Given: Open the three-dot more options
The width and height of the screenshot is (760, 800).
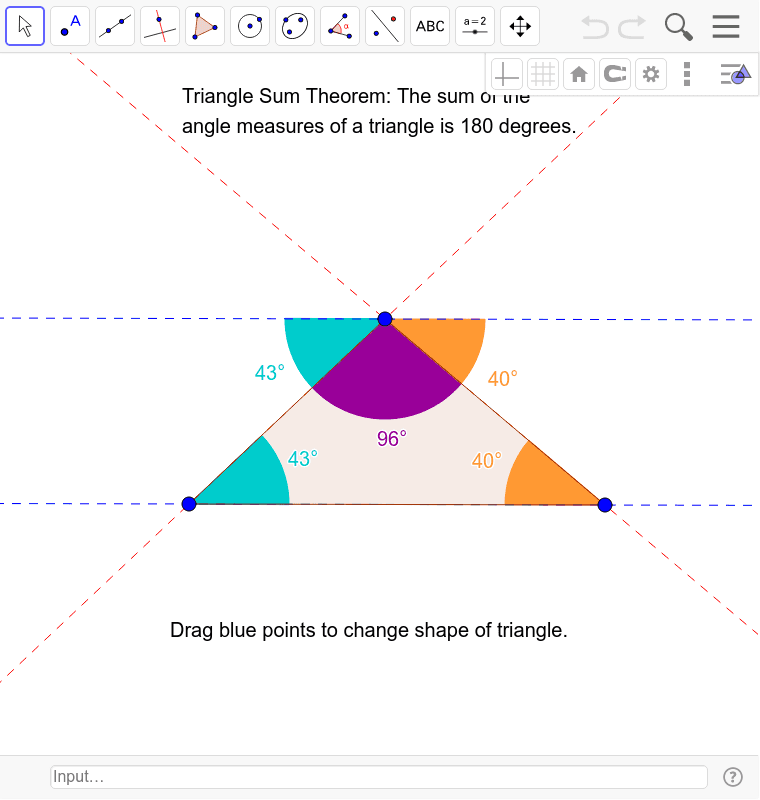Looking at the screenshot, I should point(687,74).
